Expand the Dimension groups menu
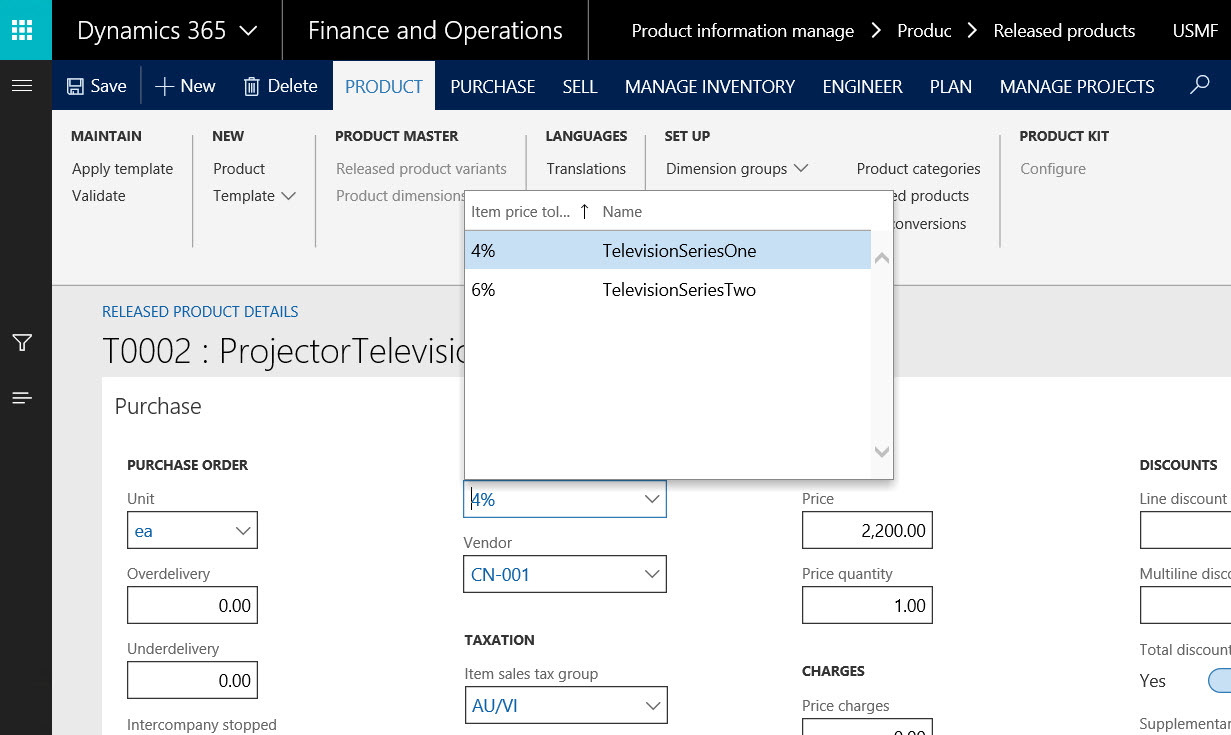The image size is (1231, 735). [736, 169]
